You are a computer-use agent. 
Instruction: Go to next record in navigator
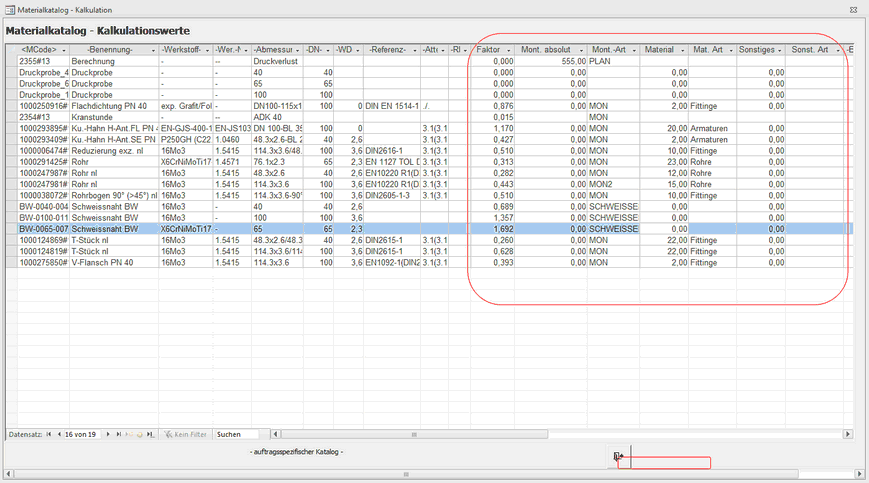[x=108, y=435]
